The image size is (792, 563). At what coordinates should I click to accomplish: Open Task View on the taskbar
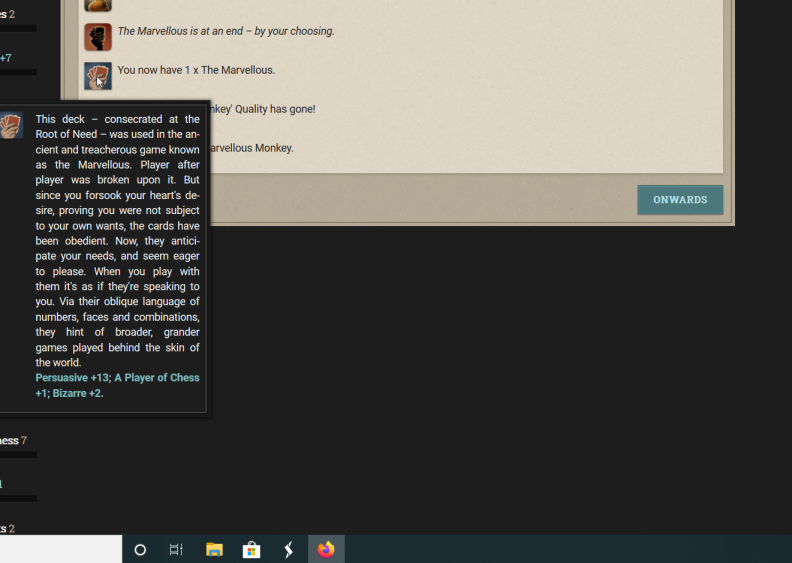point(176,549)
